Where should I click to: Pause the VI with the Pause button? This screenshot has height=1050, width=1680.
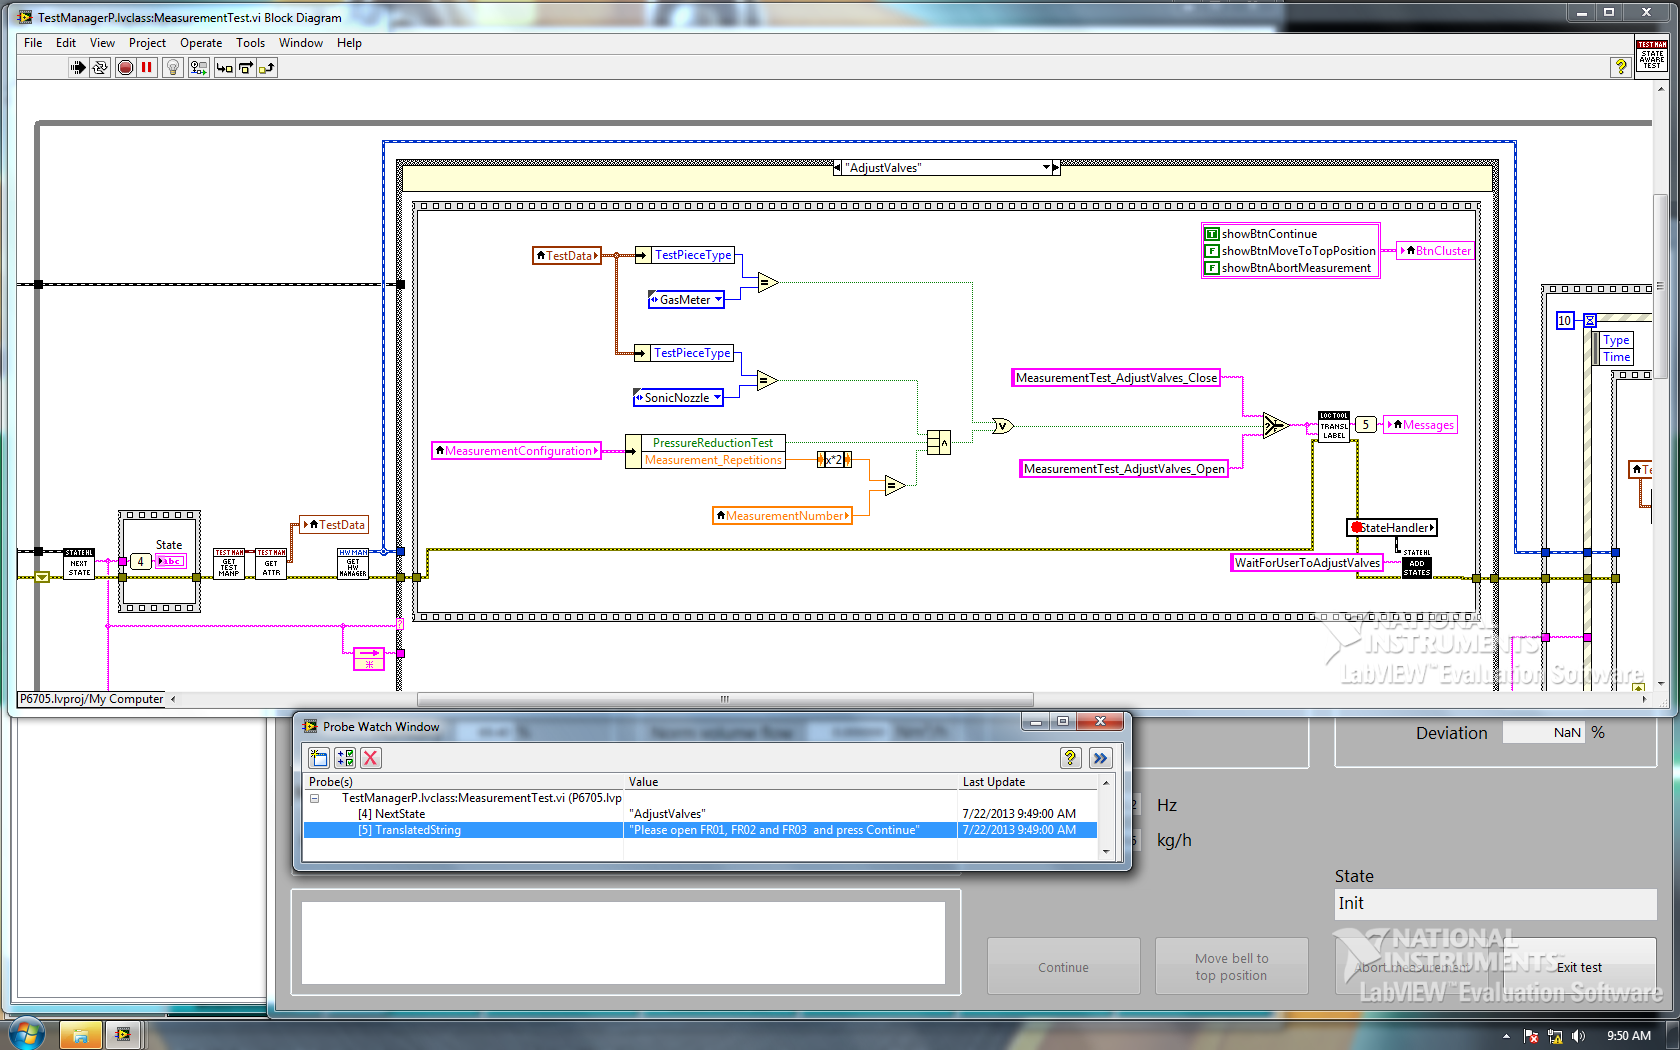[x=147, y=68]
